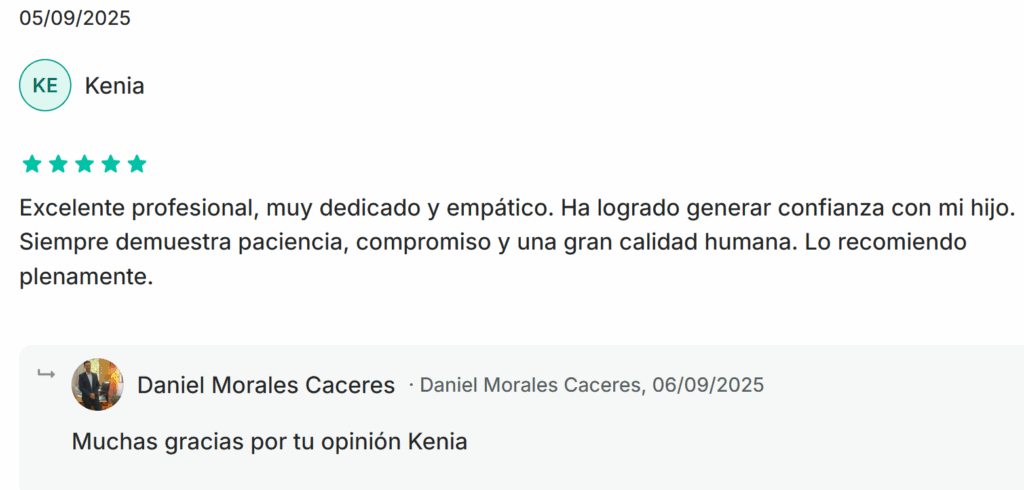The image size is (1024, 490).
Task: Open the bold Daniel Morales Caceres name
Action: 266,385
